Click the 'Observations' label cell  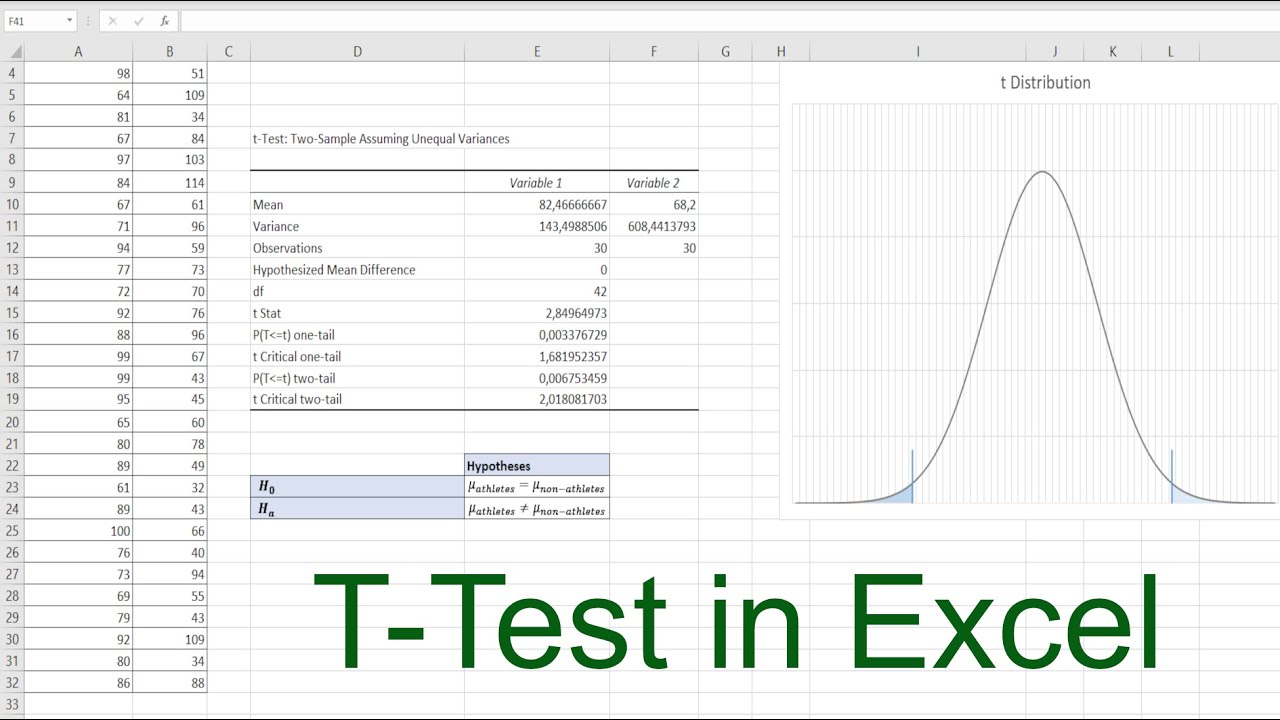(x=357, y=248)
